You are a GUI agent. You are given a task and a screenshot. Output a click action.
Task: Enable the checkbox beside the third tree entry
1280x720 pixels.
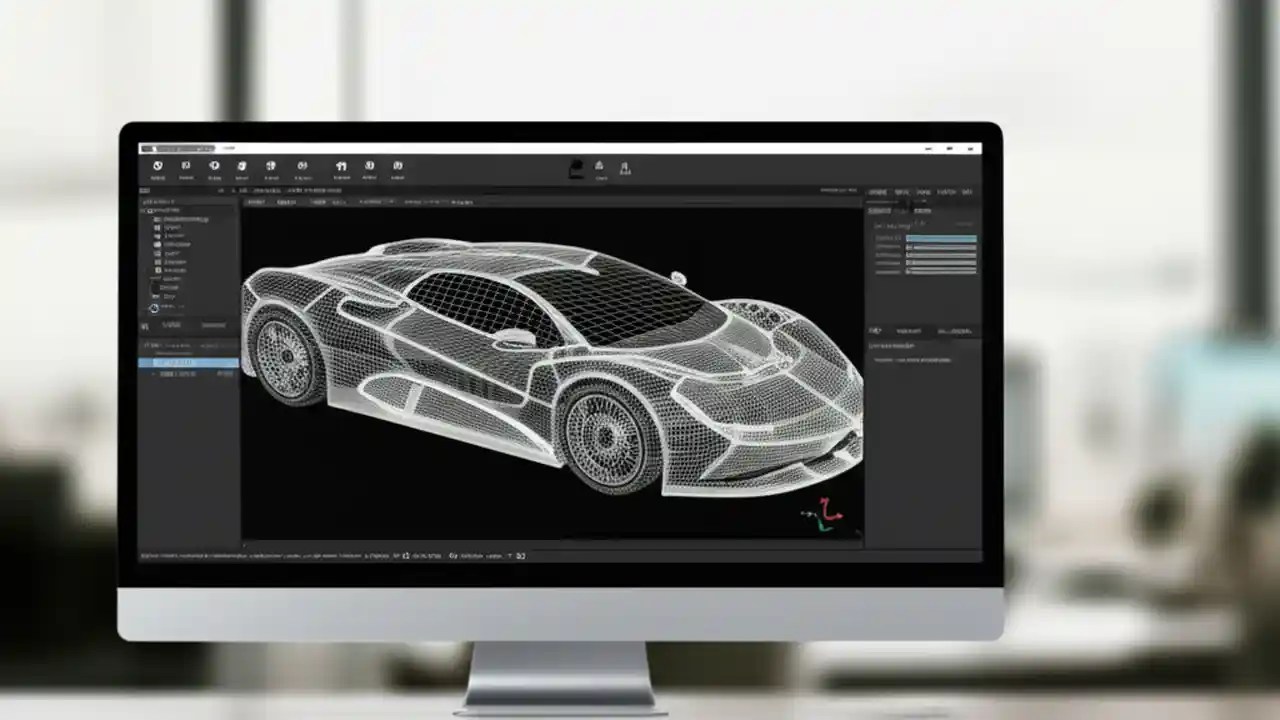pyautogui.click(x=156, y=236)
